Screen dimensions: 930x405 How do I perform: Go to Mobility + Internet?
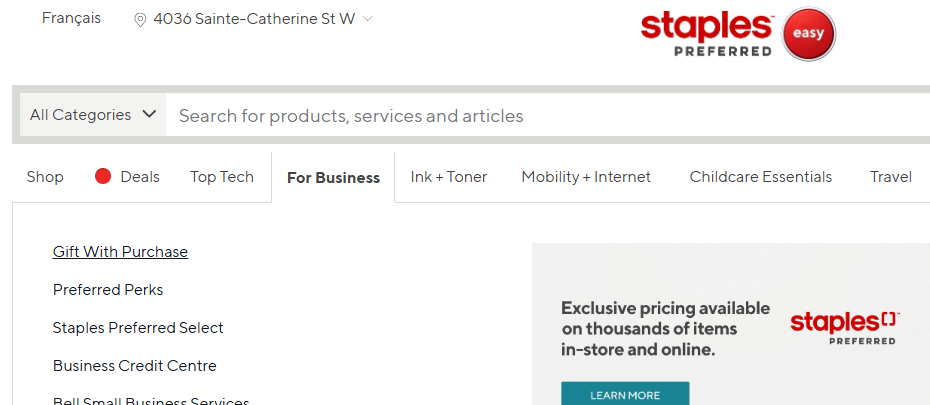coord(586,177)
